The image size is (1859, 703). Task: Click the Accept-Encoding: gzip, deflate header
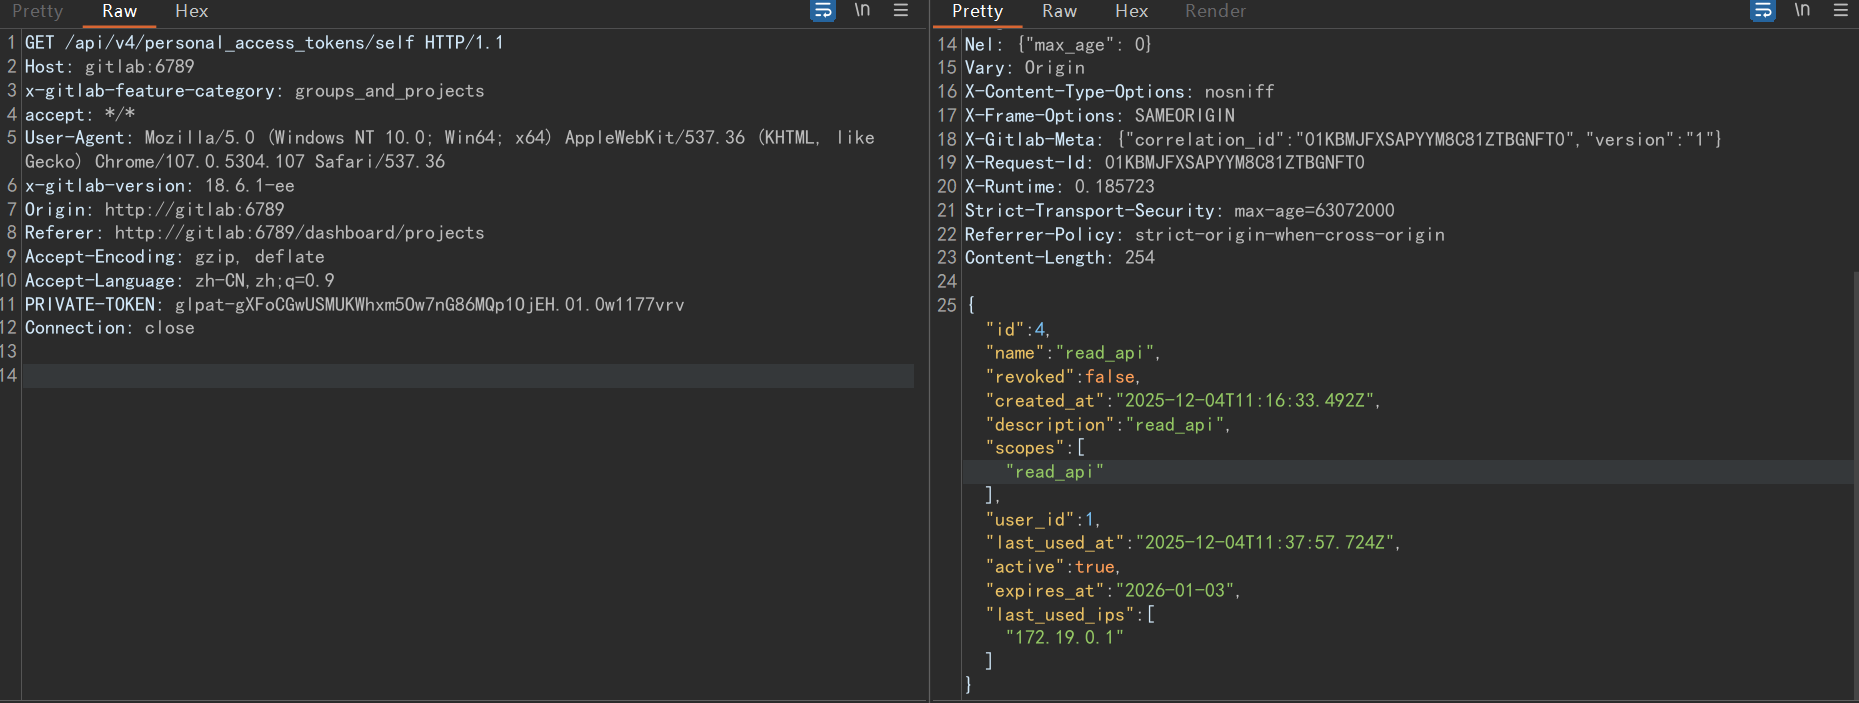175,257
